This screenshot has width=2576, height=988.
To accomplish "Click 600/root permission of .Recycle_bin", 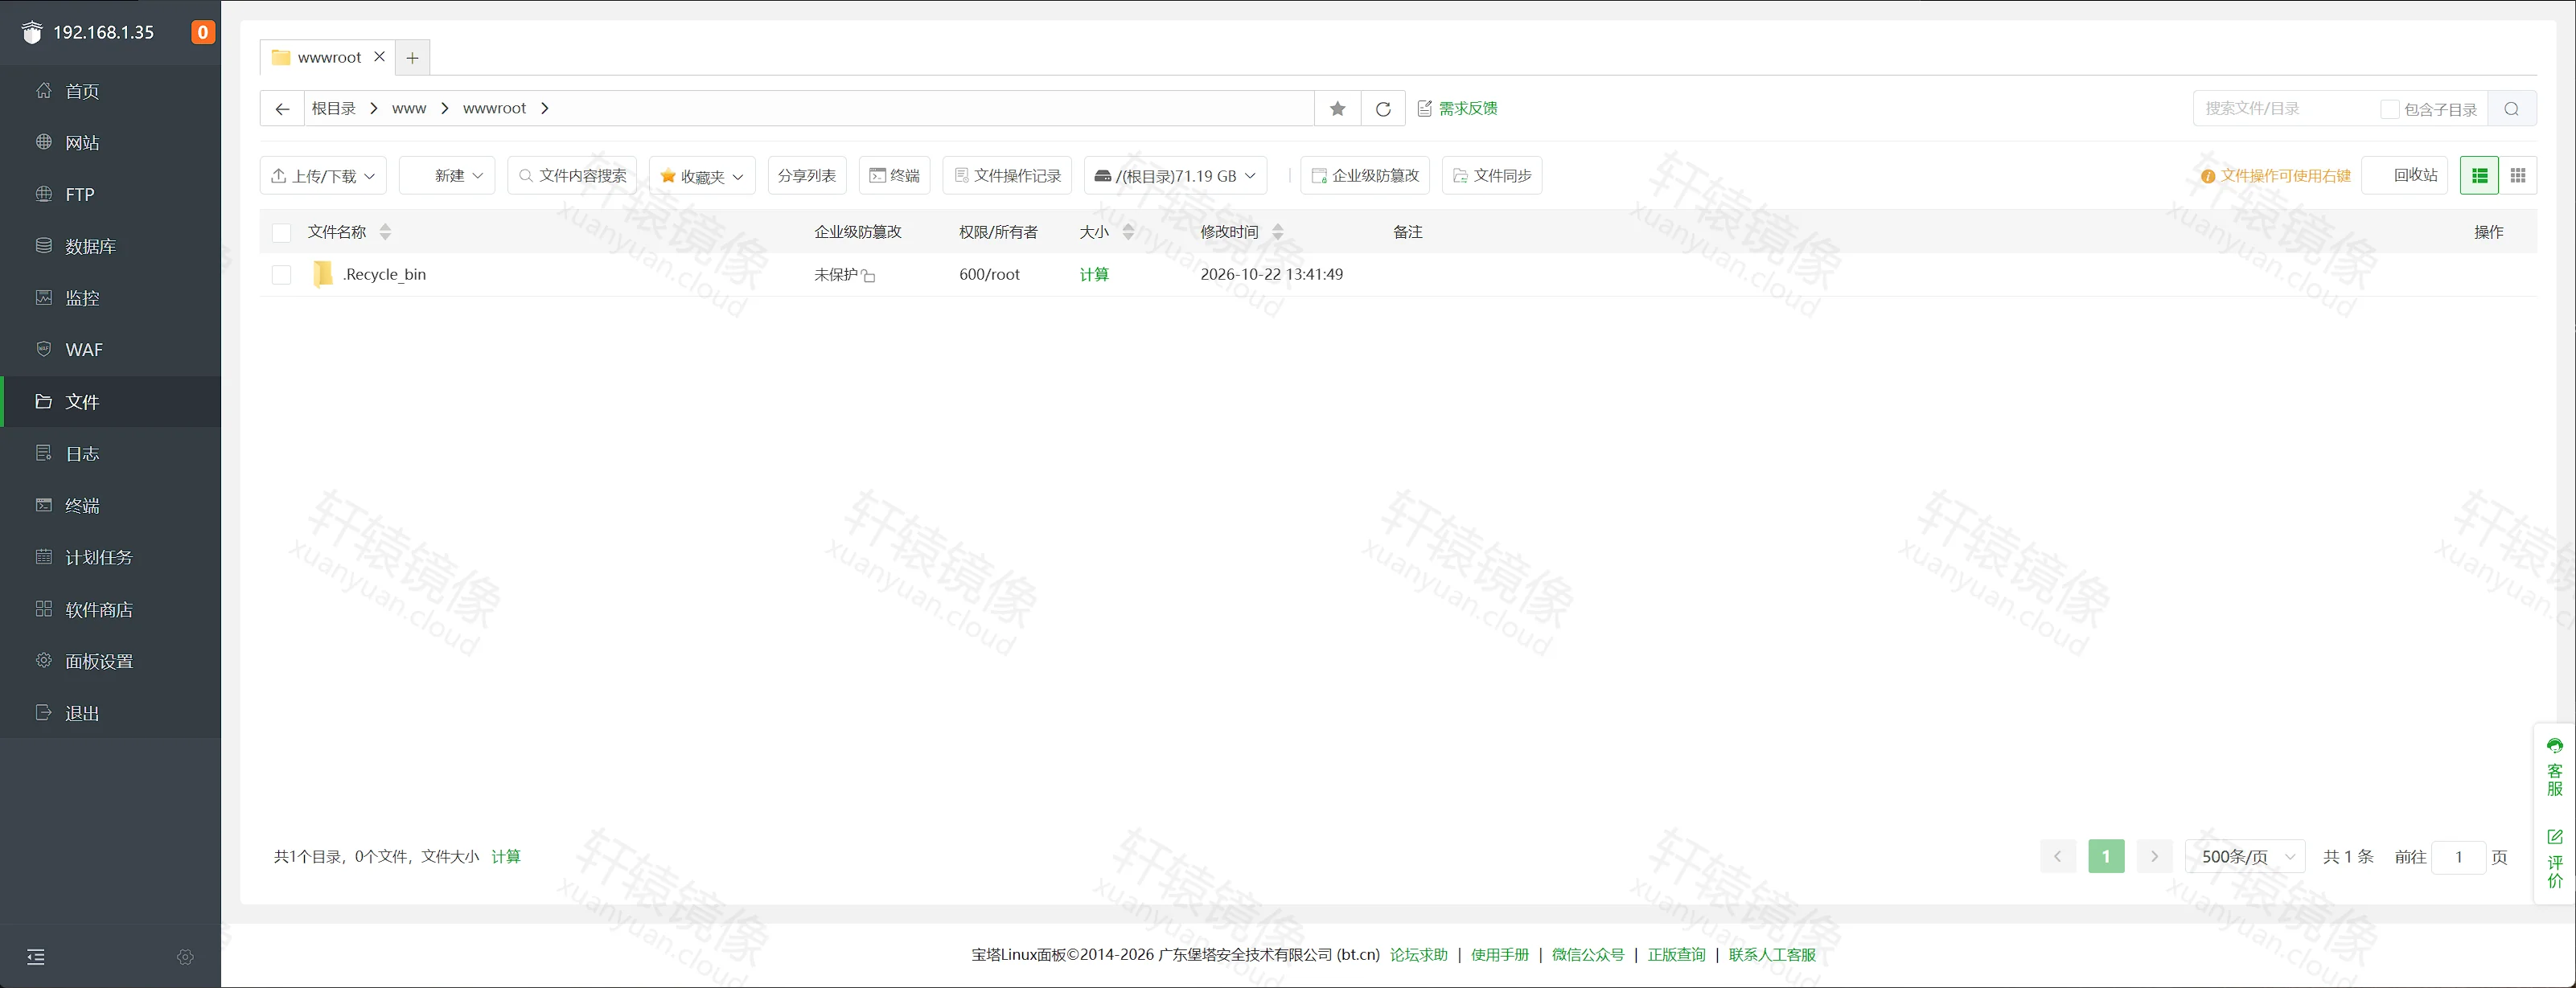I will (x=989, y=274).
